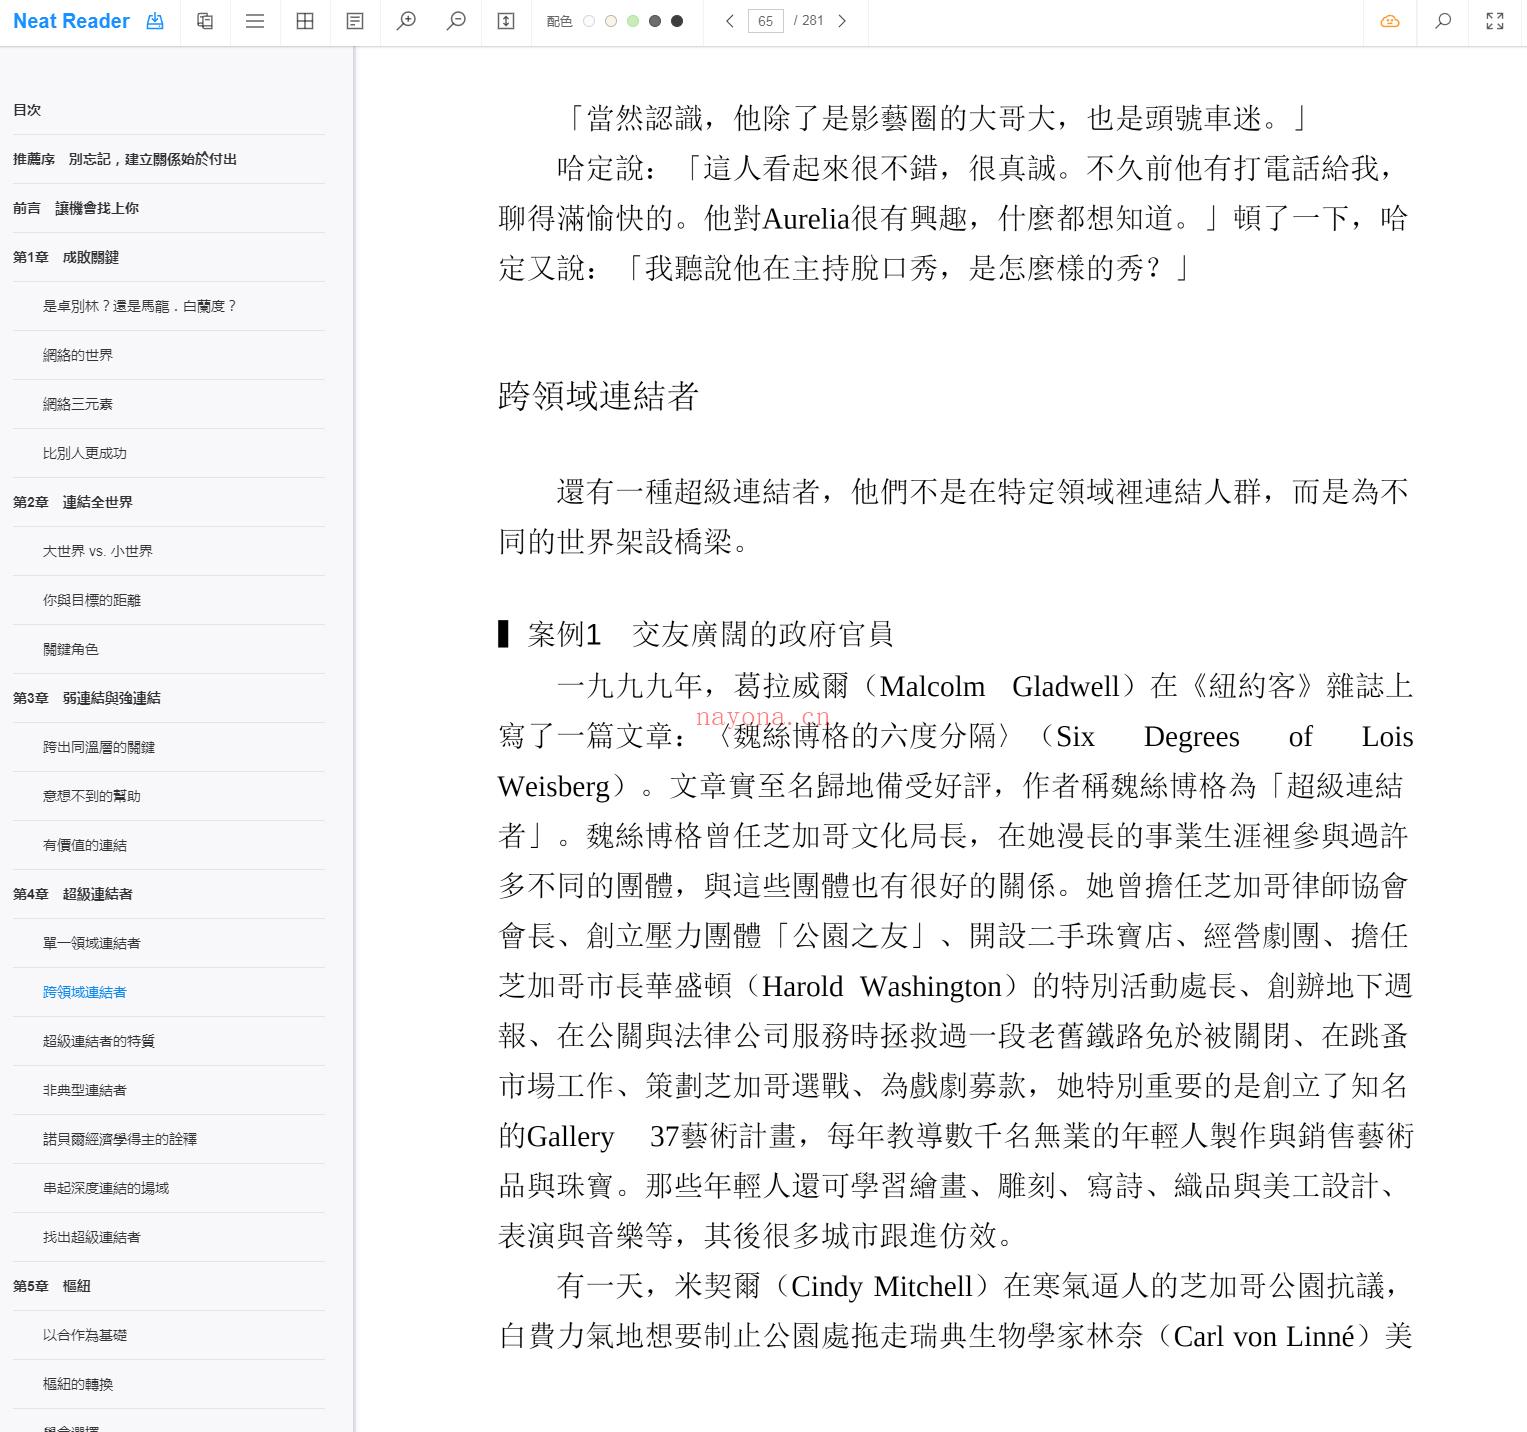The height and width of the screenshot is (1432, 1527).
Task: Select the dark gray color theme
Action: tap(655, 21)
